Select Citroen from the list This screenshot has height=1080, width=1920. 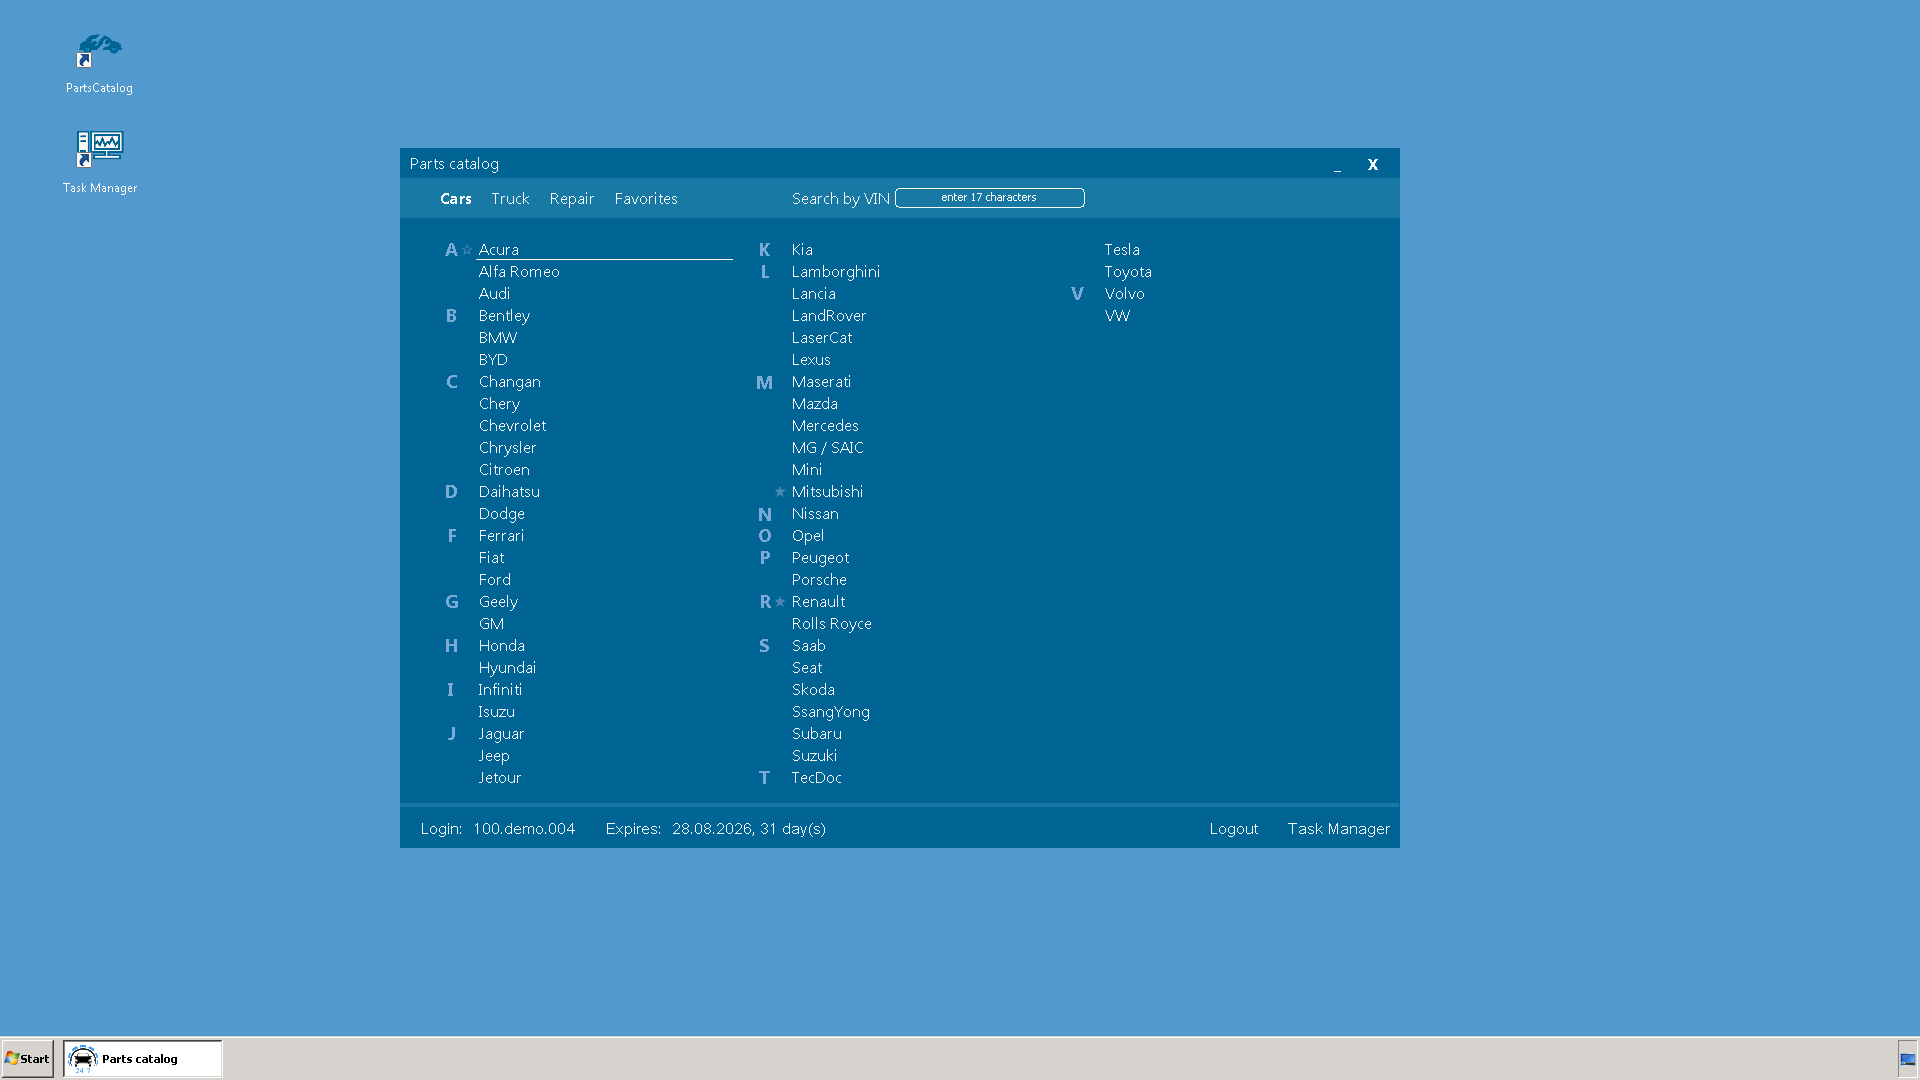pos(504,470)
